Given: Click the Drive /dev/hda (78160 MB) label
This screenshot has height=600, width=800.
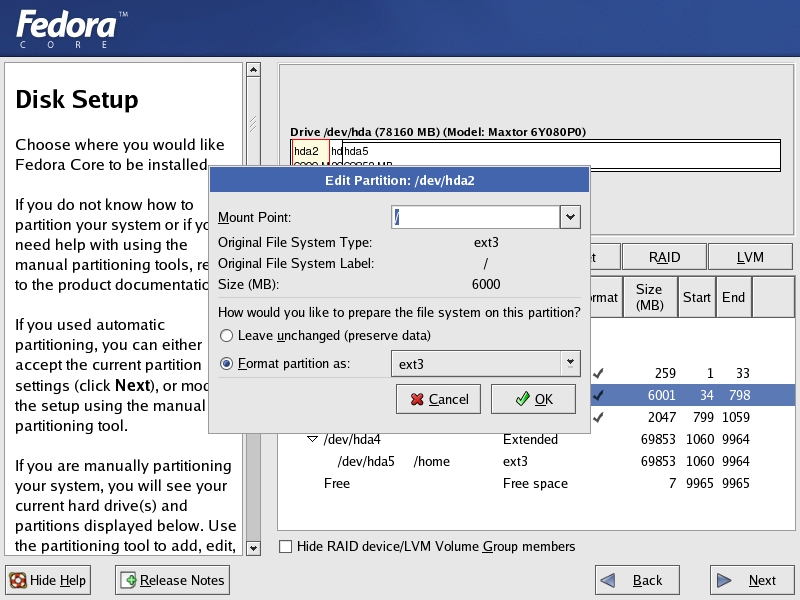Looking at the screenshot, I should [438, 132].
